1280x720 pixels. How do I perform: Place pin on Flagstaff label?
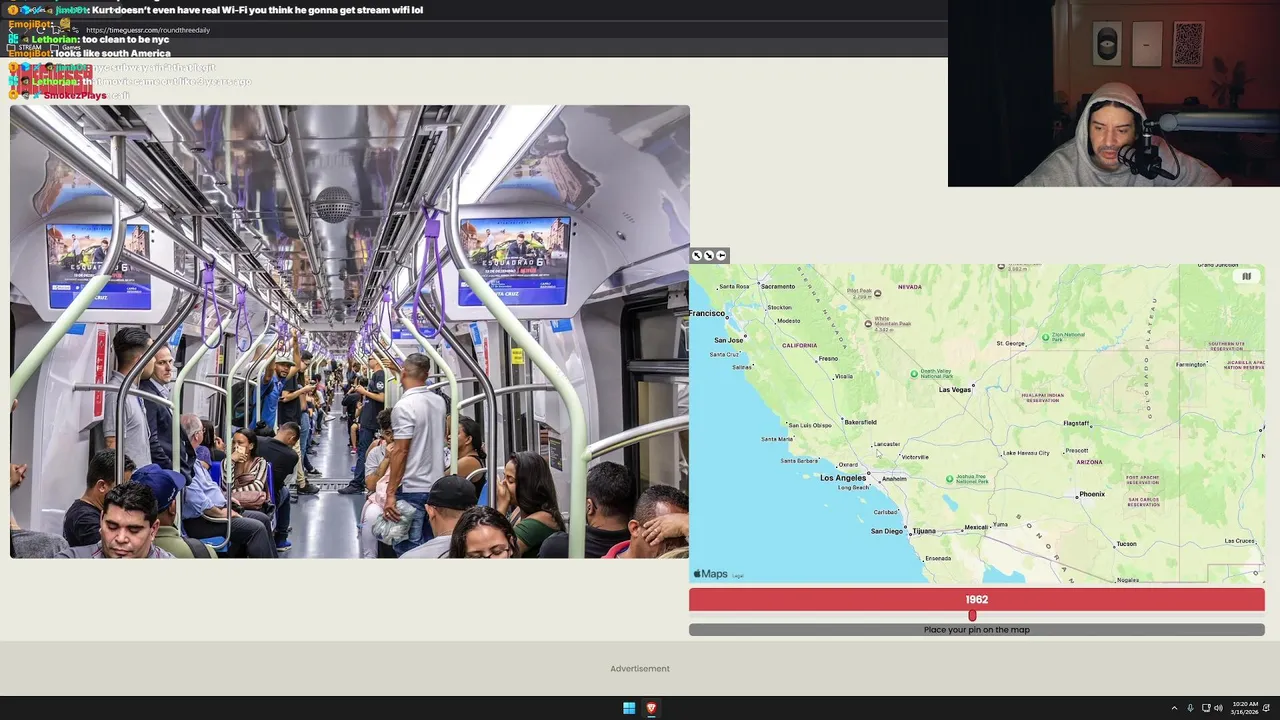(x=1076, y=423)
